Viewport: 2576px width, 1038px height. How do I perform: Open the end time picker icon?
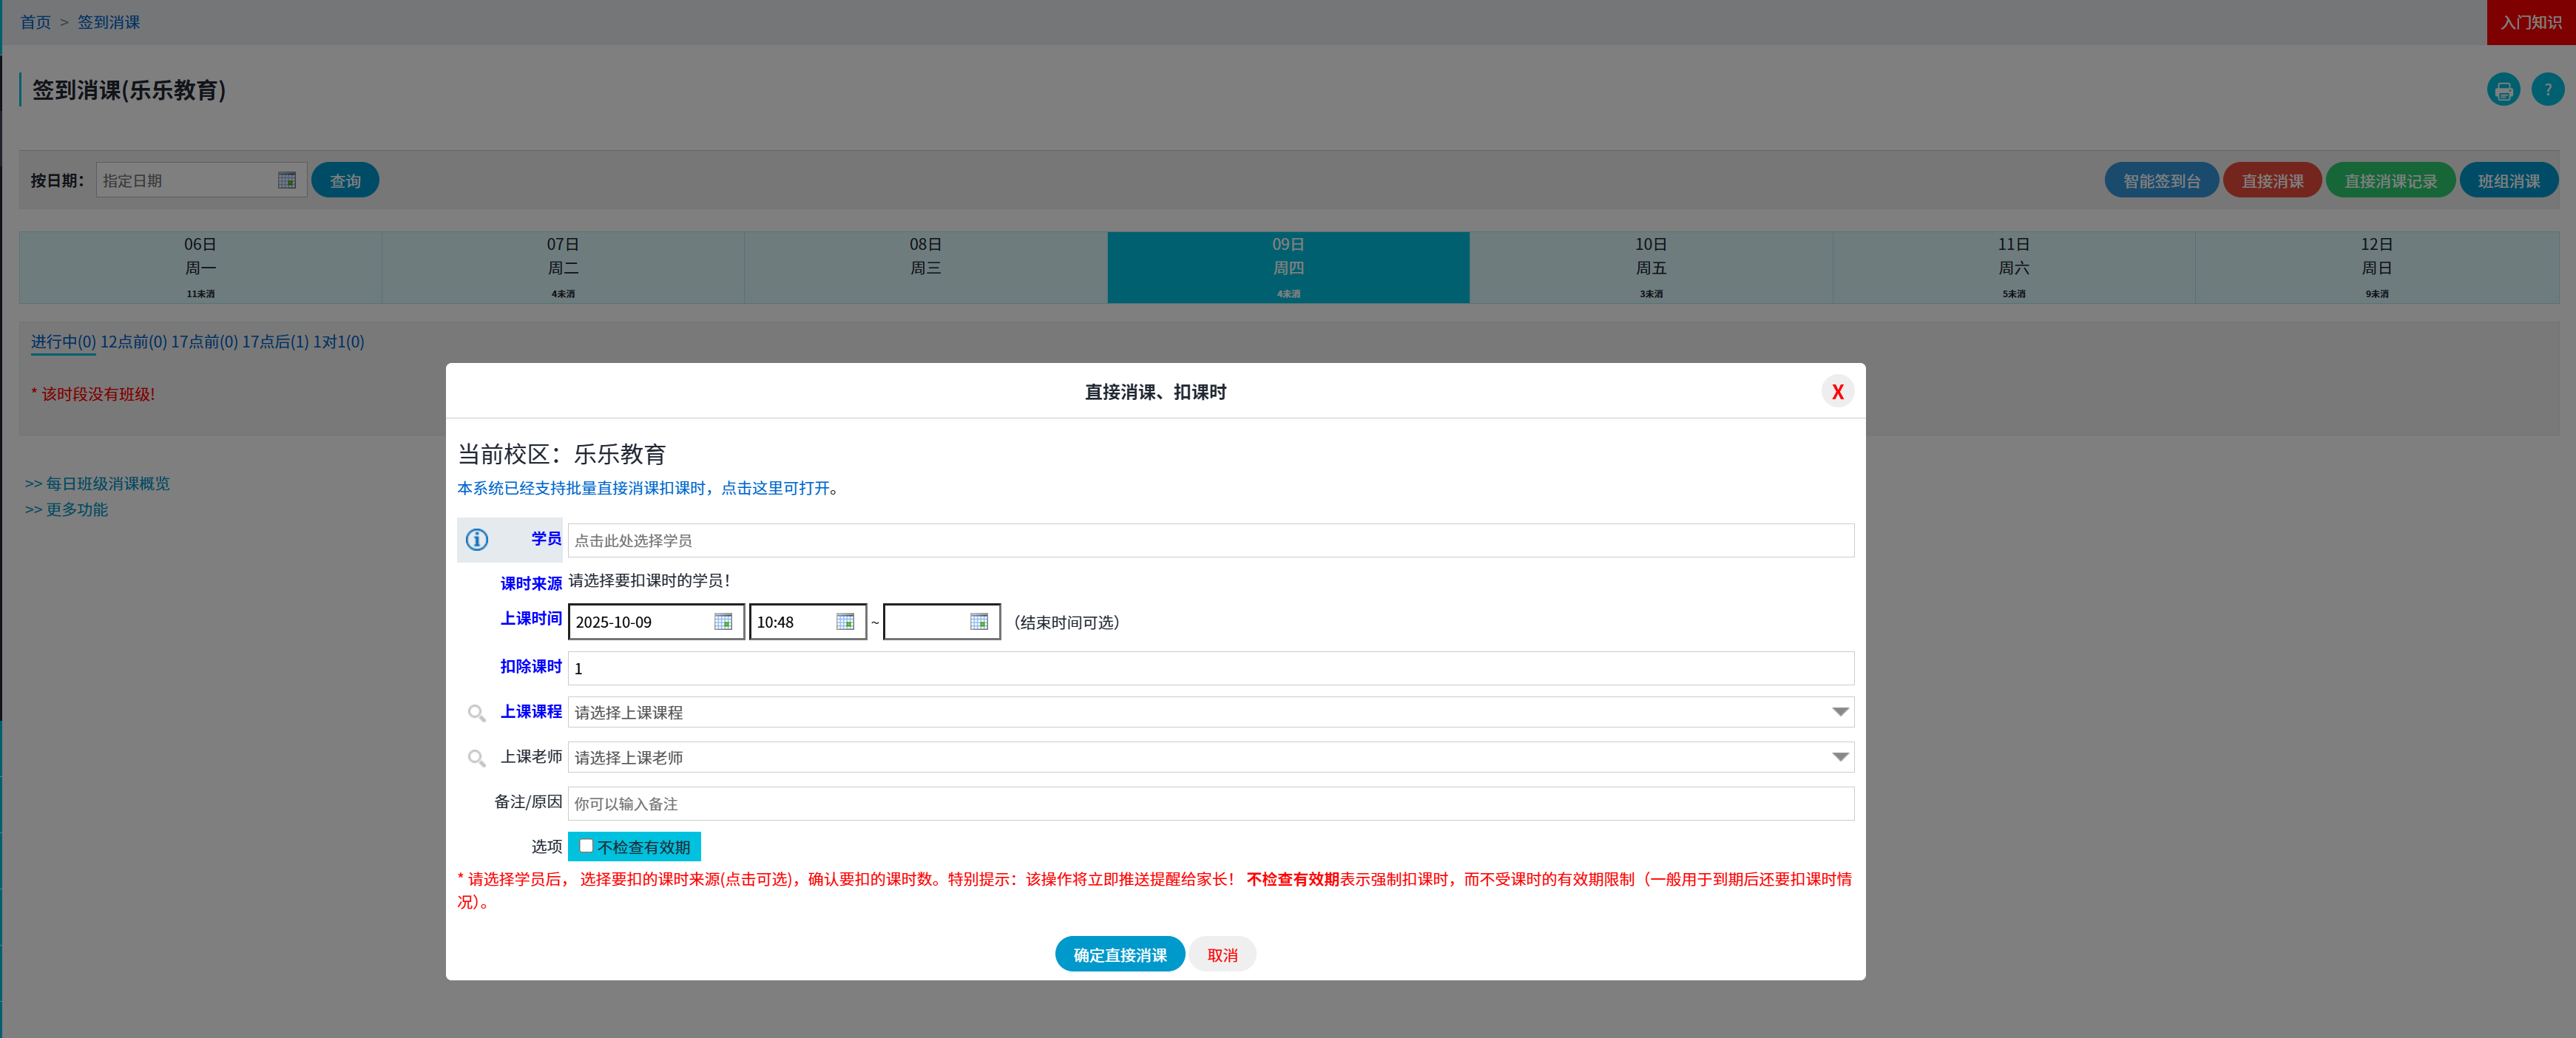(979, 622)
